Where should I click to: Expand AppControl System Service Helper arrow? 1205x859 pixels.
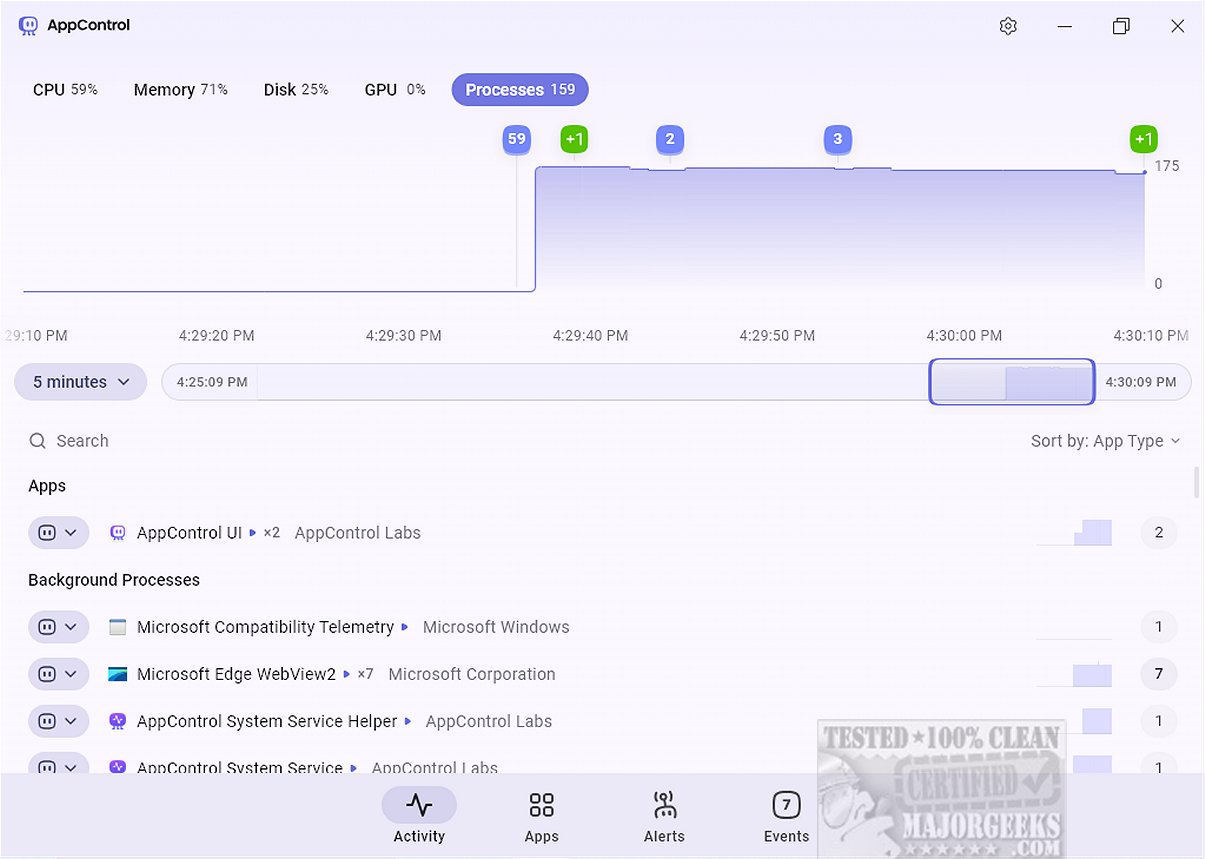click(x=408, y=721)
